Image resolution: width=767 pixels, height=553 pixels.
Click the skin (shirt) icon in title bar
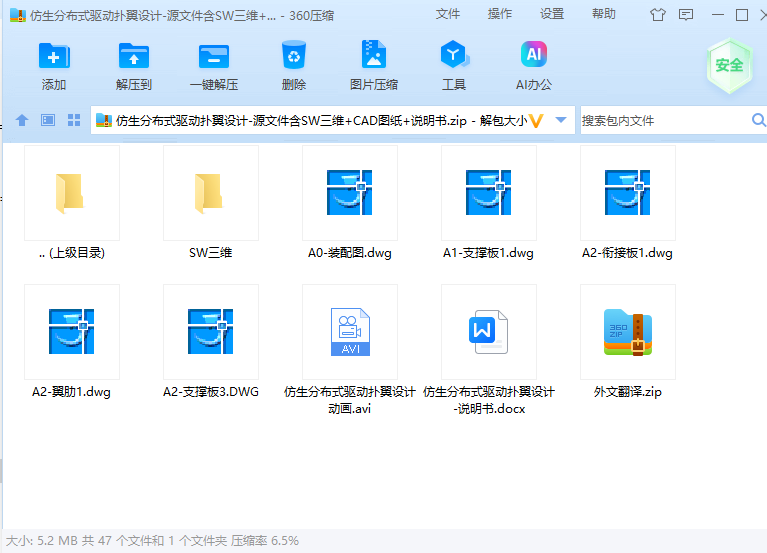point(658,15)
